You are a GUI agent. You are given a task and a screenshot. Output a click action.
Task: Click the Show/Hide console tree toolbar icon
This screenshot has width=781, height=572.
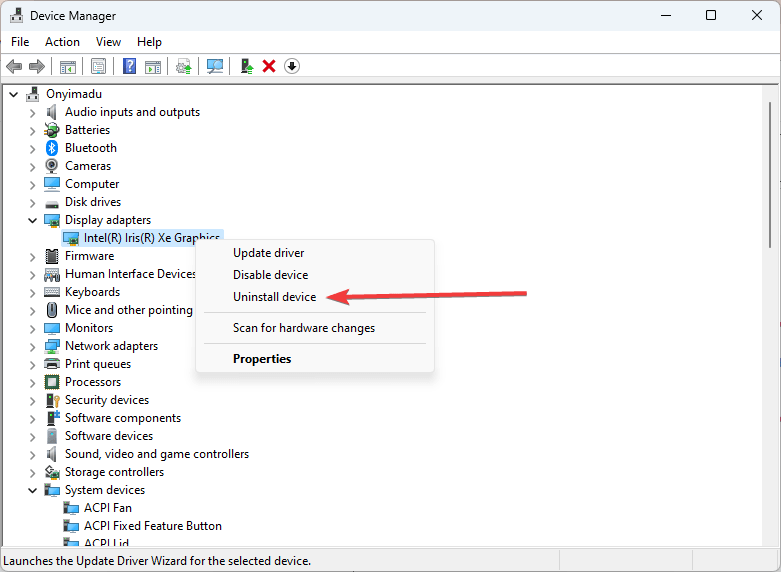tap(68, 66)
